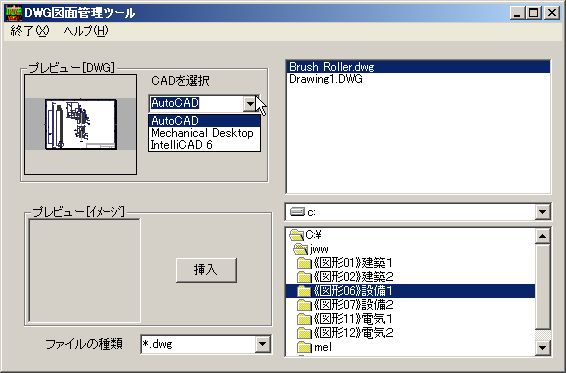Viewport: 566px width, 373px height.
Task: Choose Mechanical Desktop from the list
Action: [x=204, y=133]
